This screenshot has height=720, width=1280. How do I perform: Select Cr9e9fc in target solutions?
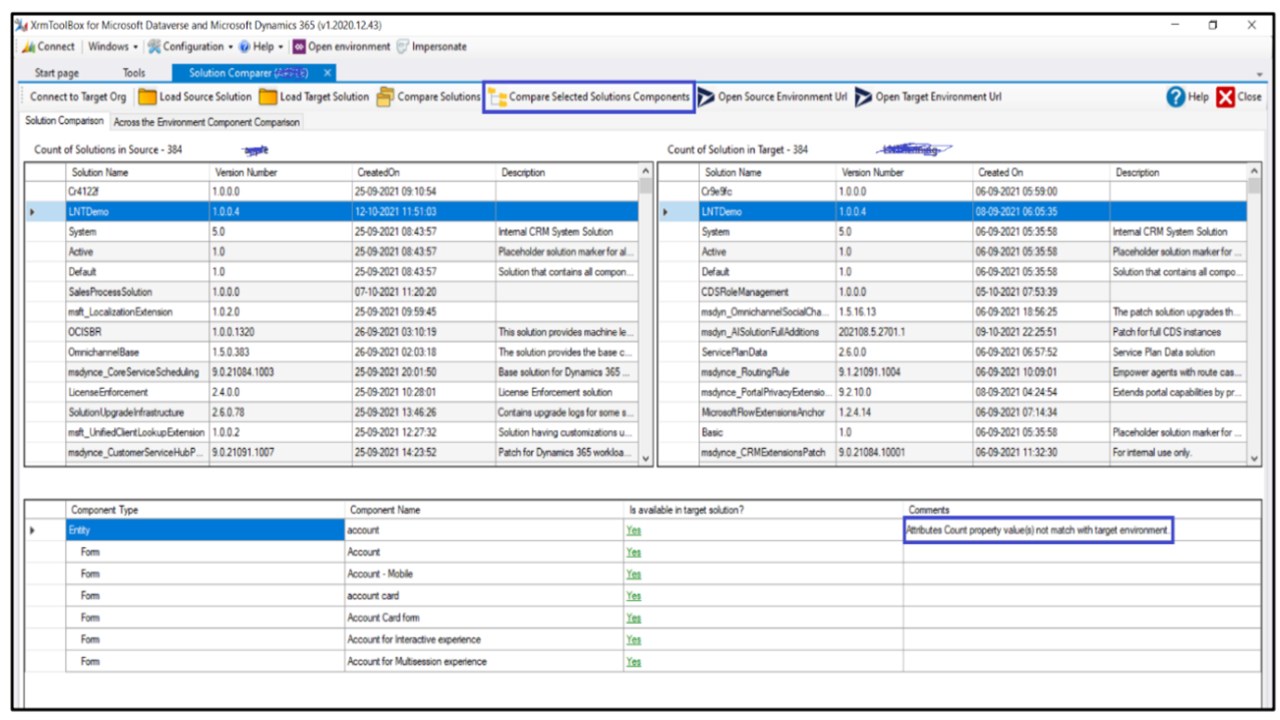tap(953, 191)
